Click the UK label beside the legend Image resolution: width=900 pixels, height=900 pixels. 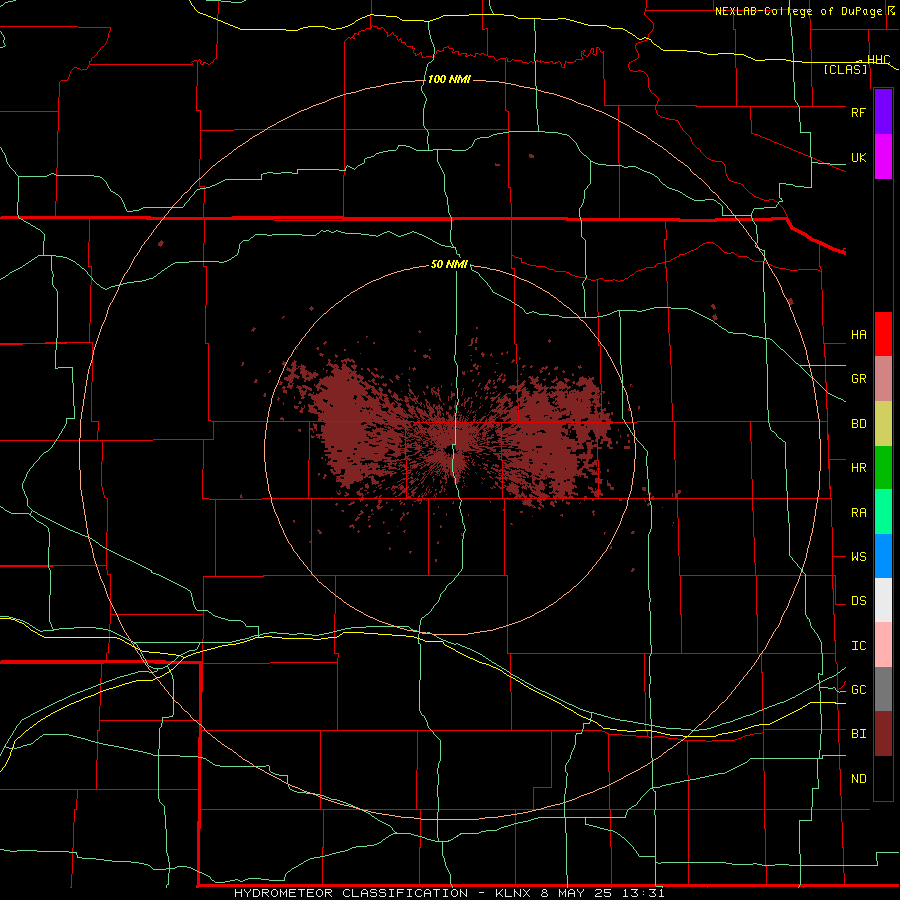[858, 158]
